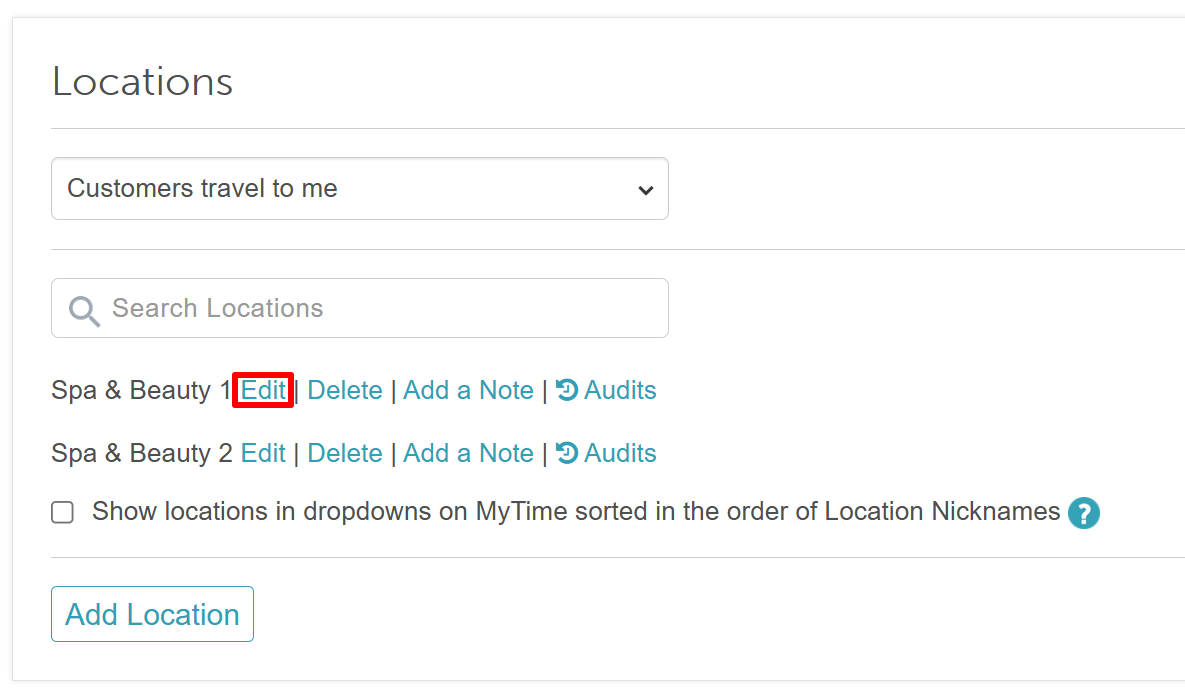
Task: Click the audits history icon for Spa & Beauty 2
Action: click(567, 453)
